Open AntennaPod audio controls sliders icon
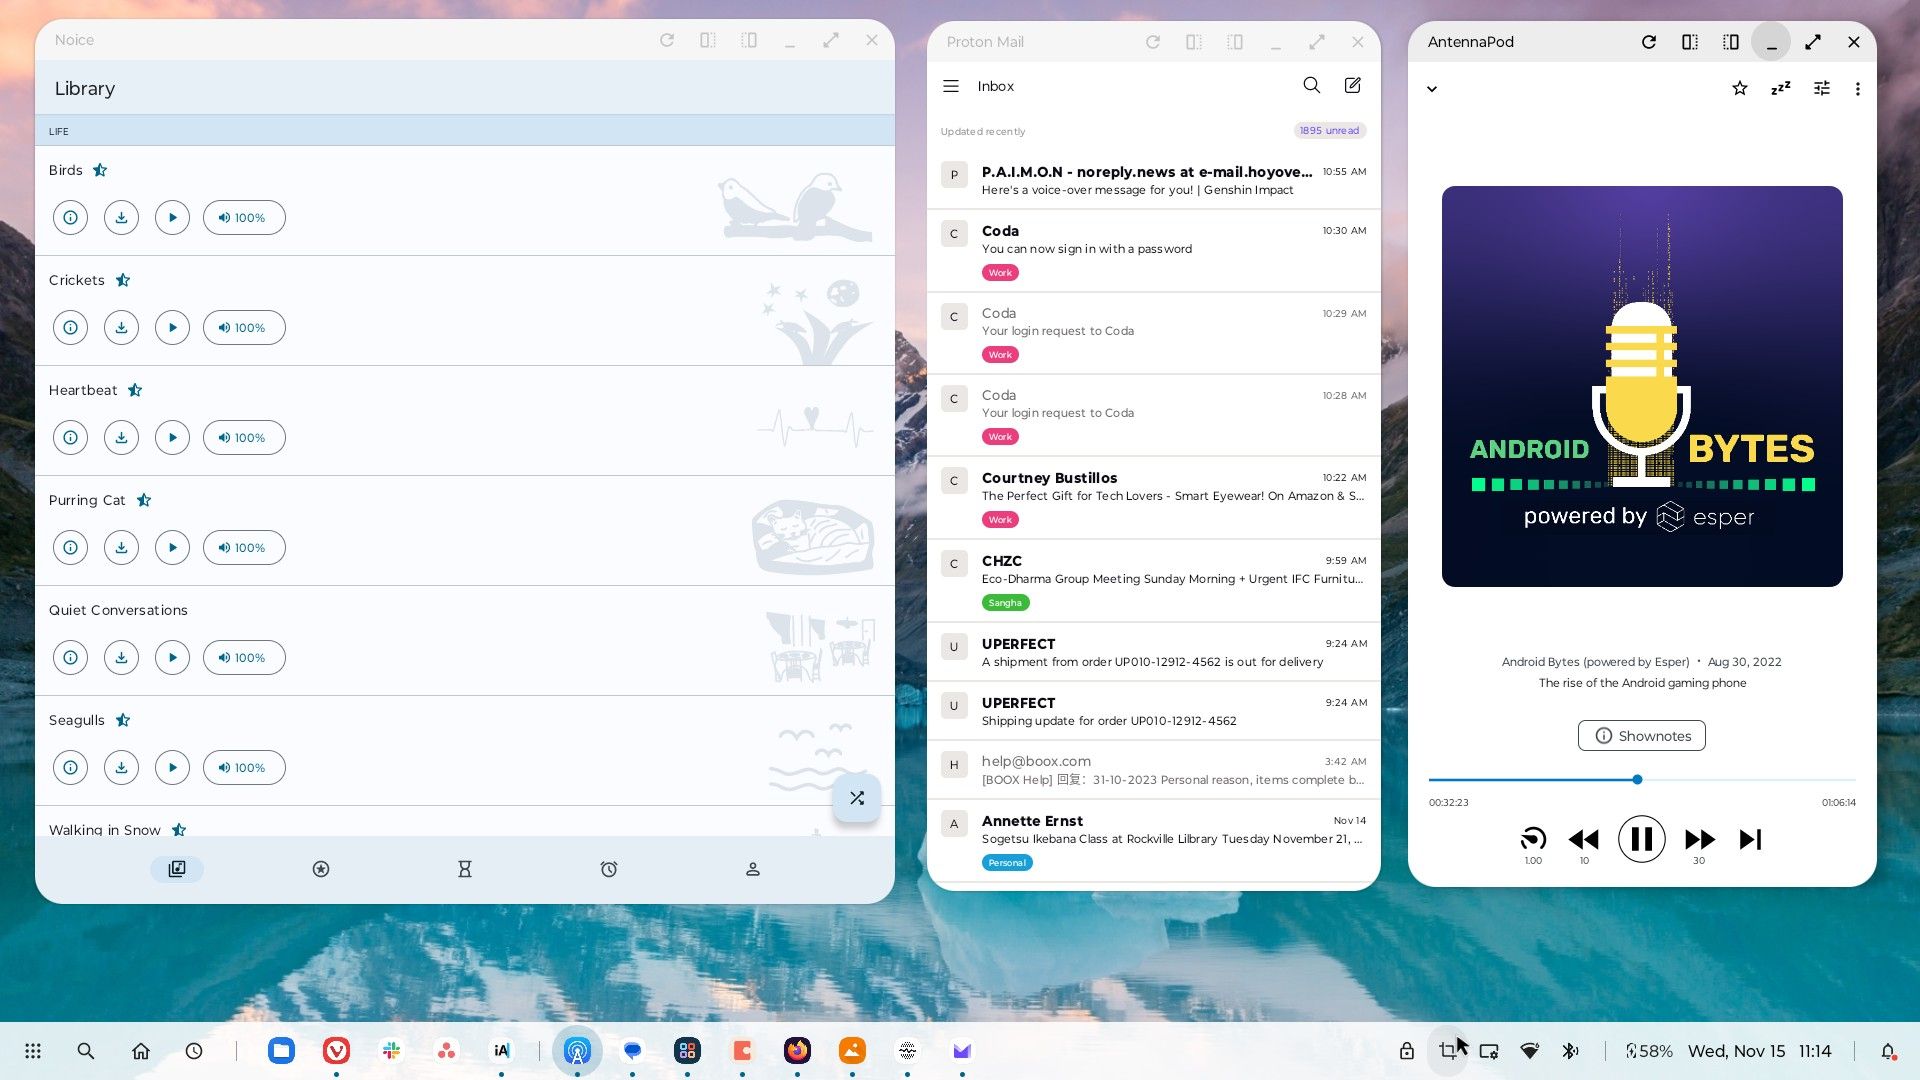1920x1080 pixels. click(1821, 89)
